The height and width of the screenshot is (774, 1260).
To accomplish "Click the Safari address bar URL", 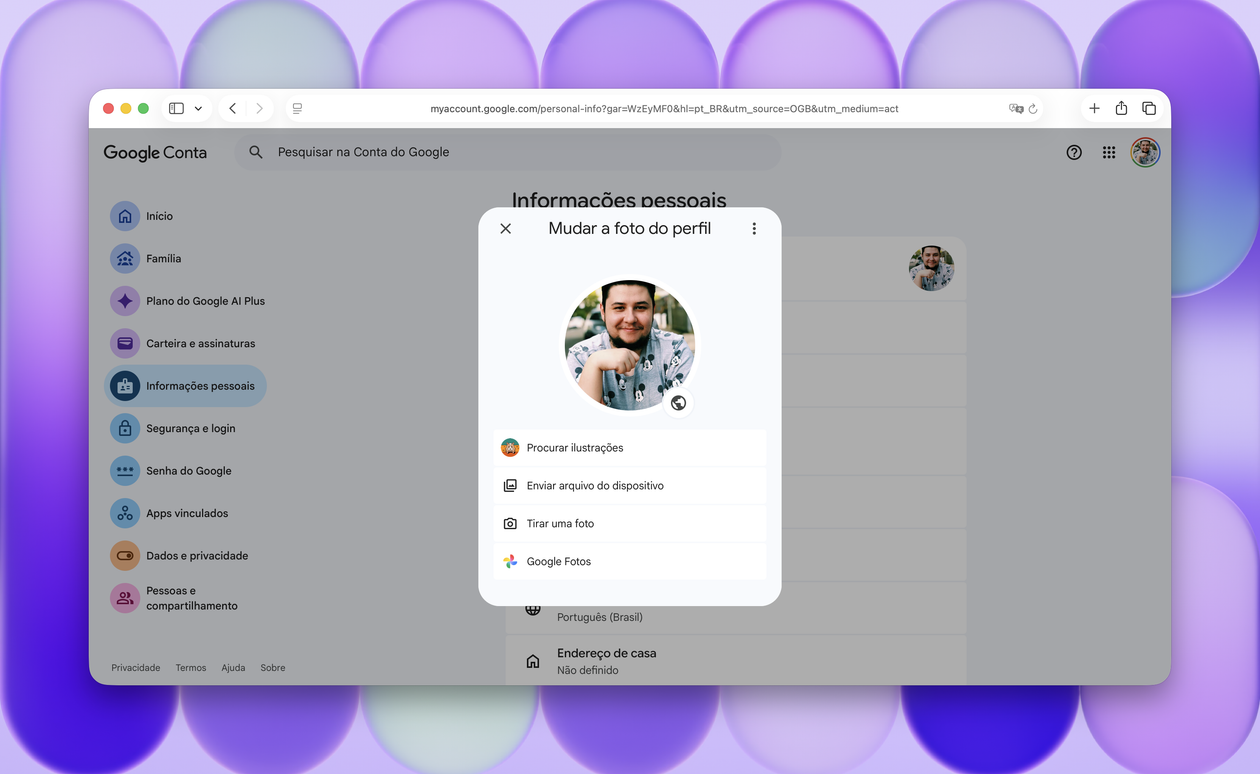I will [x=664, y=108].
